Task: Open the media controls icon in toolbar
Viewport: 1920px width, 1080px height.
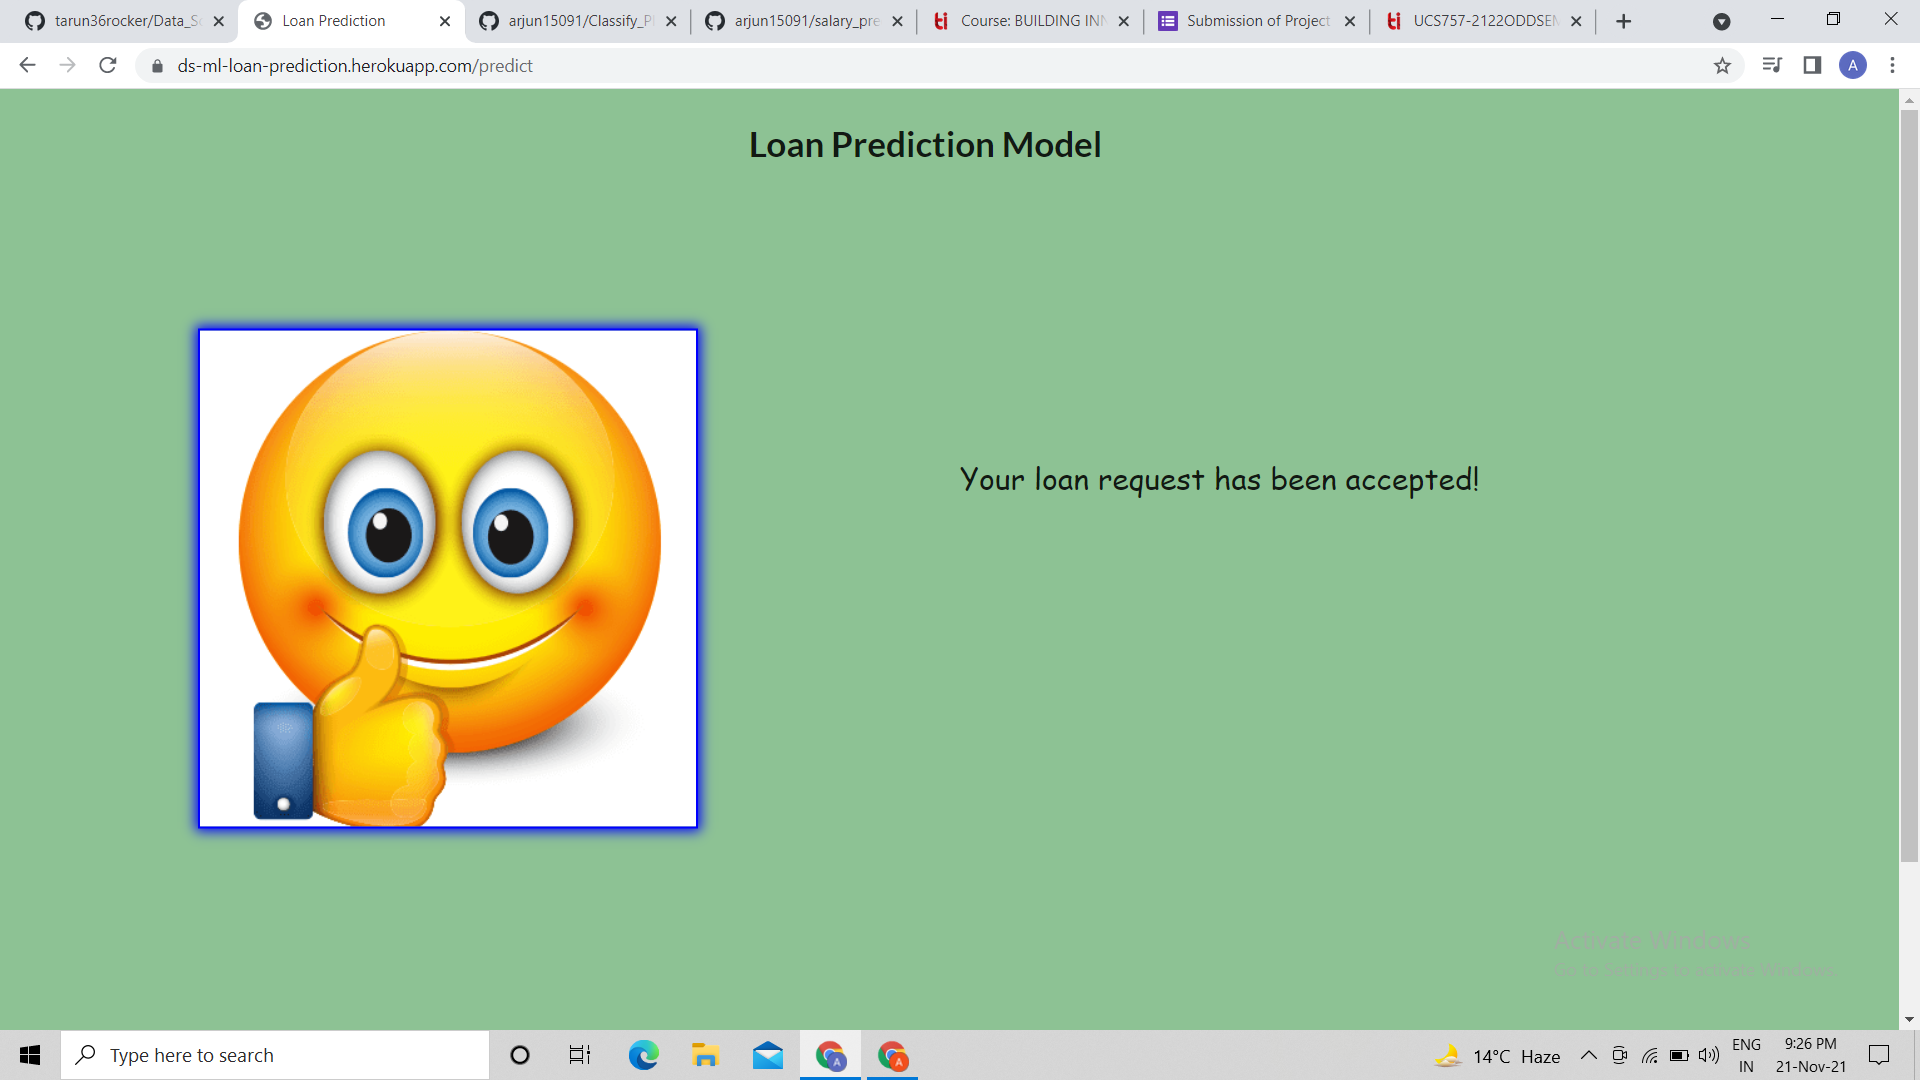Action: 1772,65
